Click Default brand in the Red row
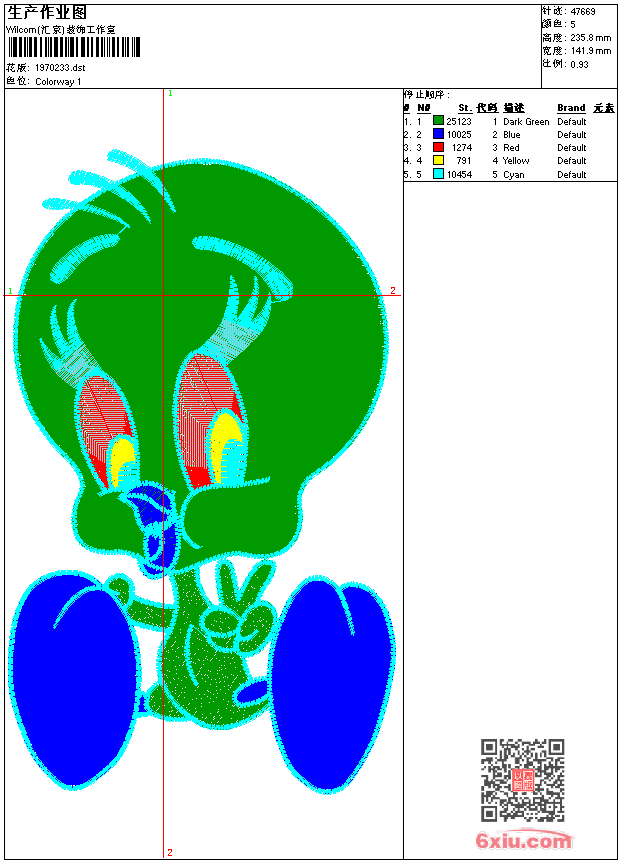The image size is (620, 860). [571, 148]
